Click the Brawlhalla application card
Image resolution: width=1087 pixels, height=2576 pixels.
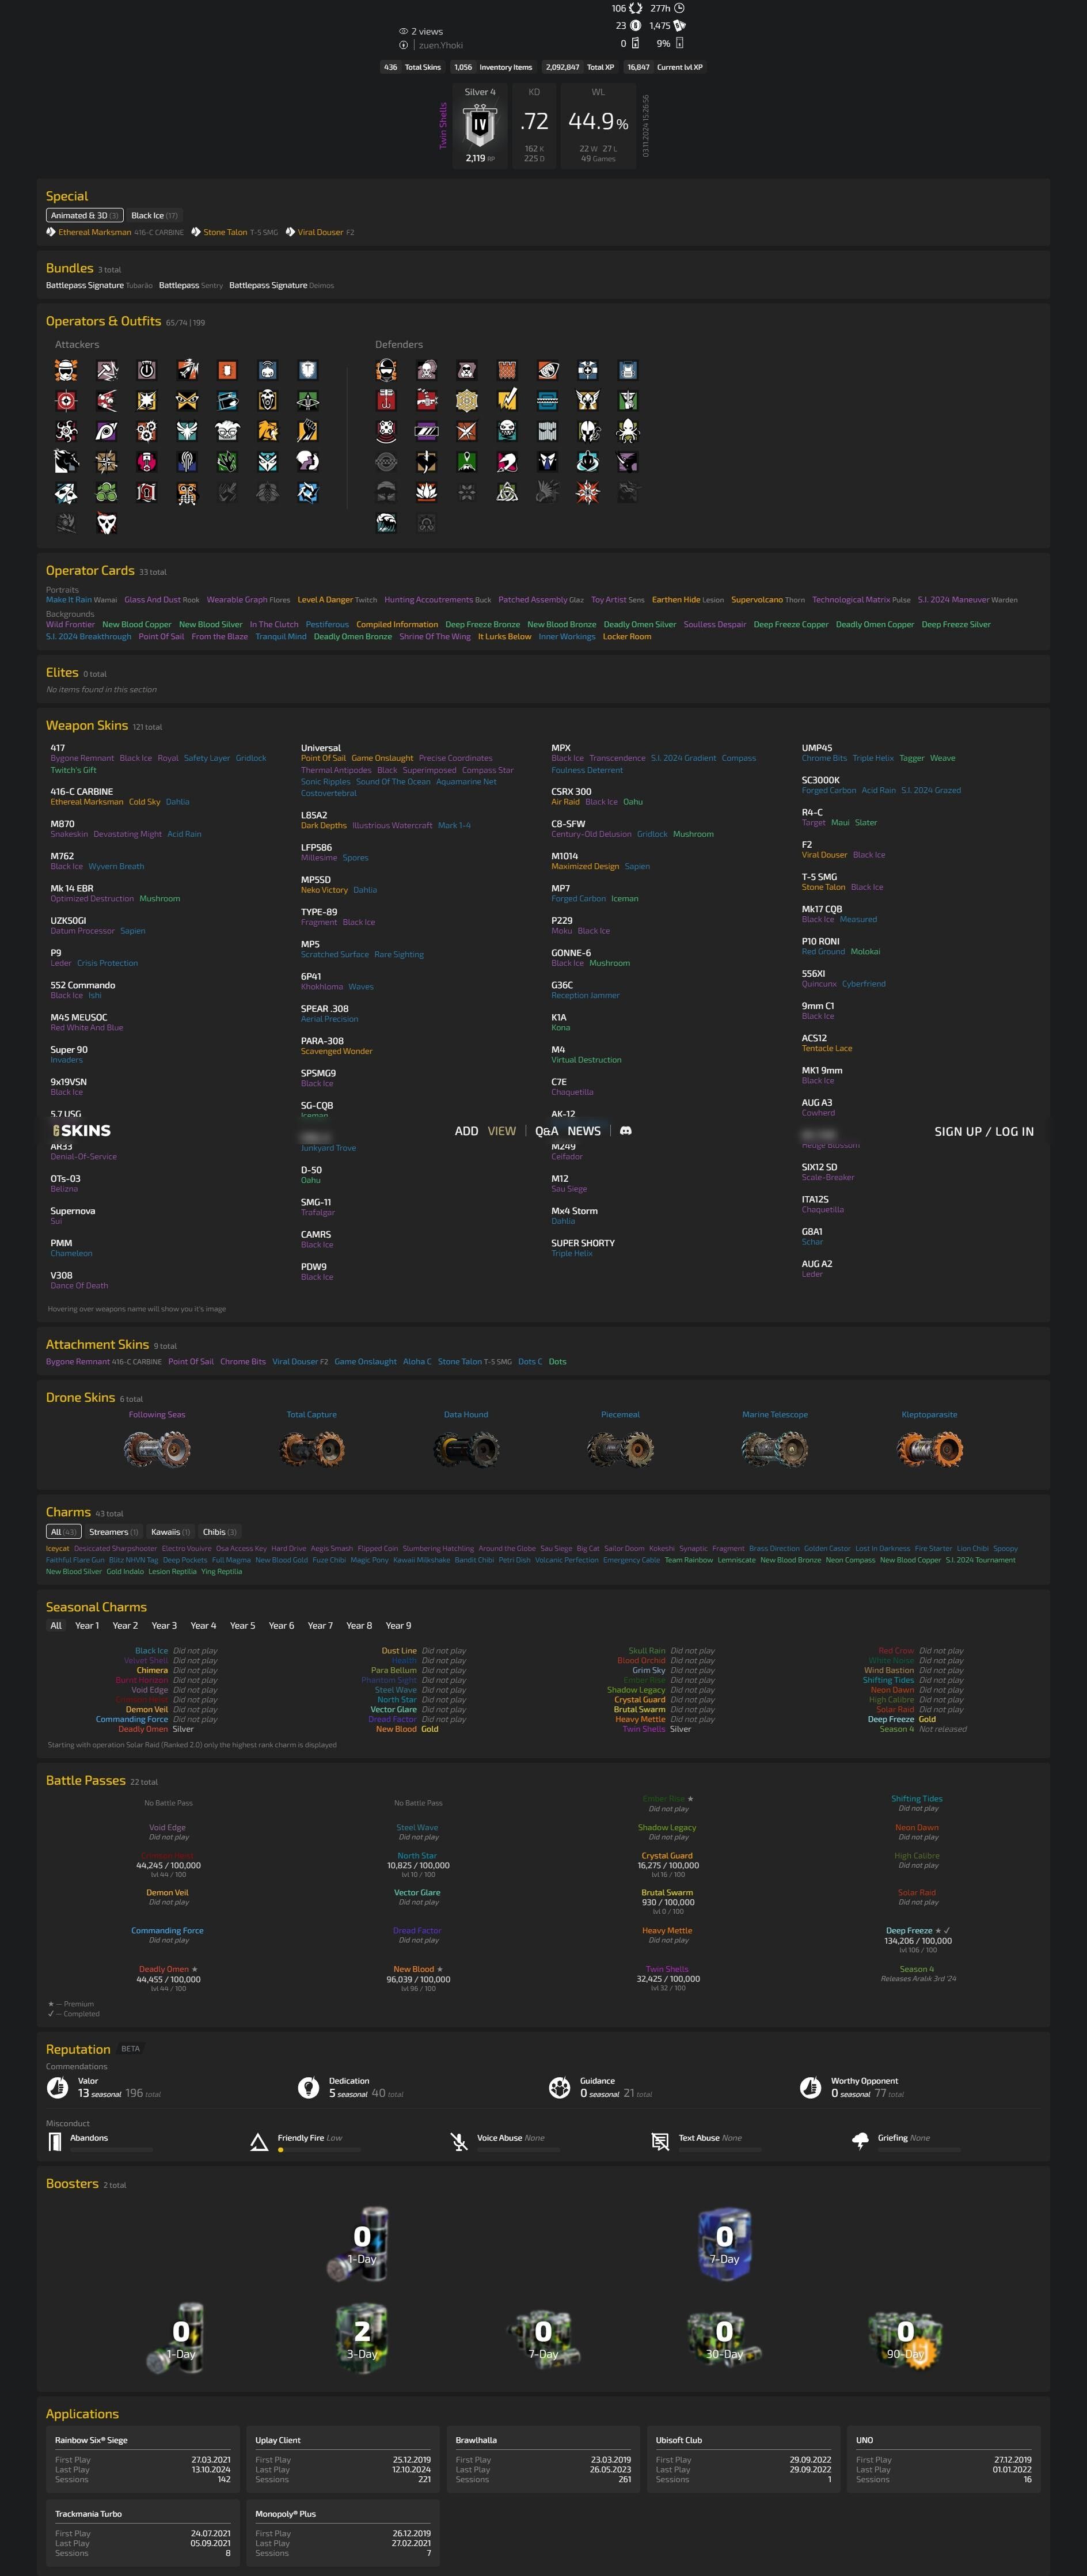[543, 2459]
